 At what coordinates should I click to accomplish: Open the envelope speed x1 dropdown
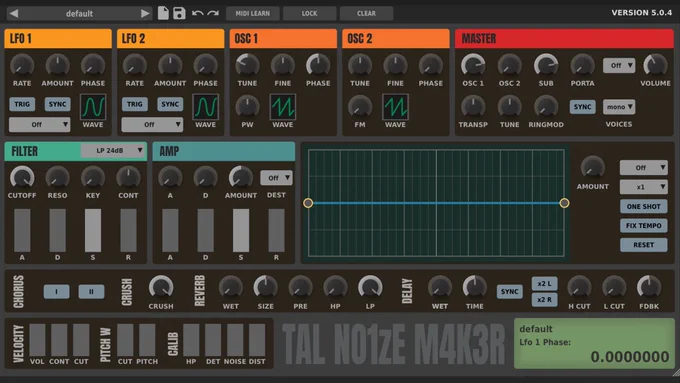click(644, 187)
